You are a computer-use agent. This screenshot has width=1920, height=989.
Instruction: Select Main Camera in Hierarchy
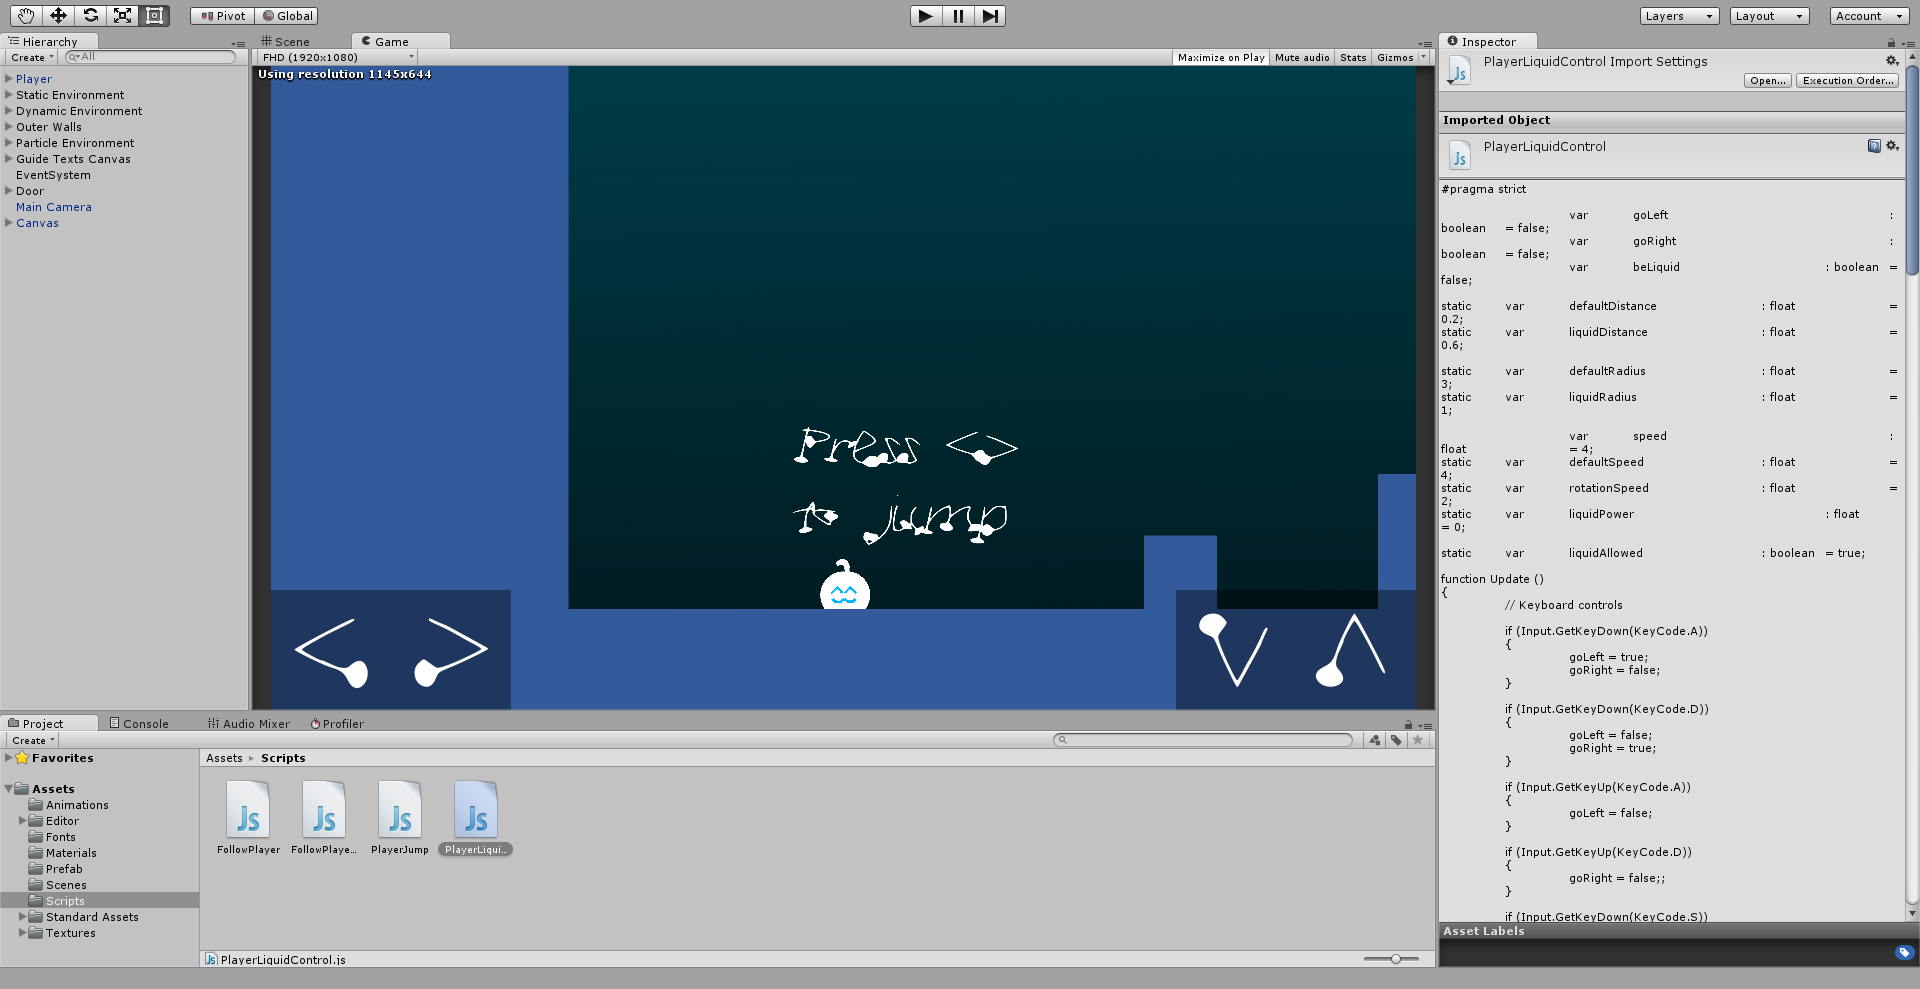[54, 207]
